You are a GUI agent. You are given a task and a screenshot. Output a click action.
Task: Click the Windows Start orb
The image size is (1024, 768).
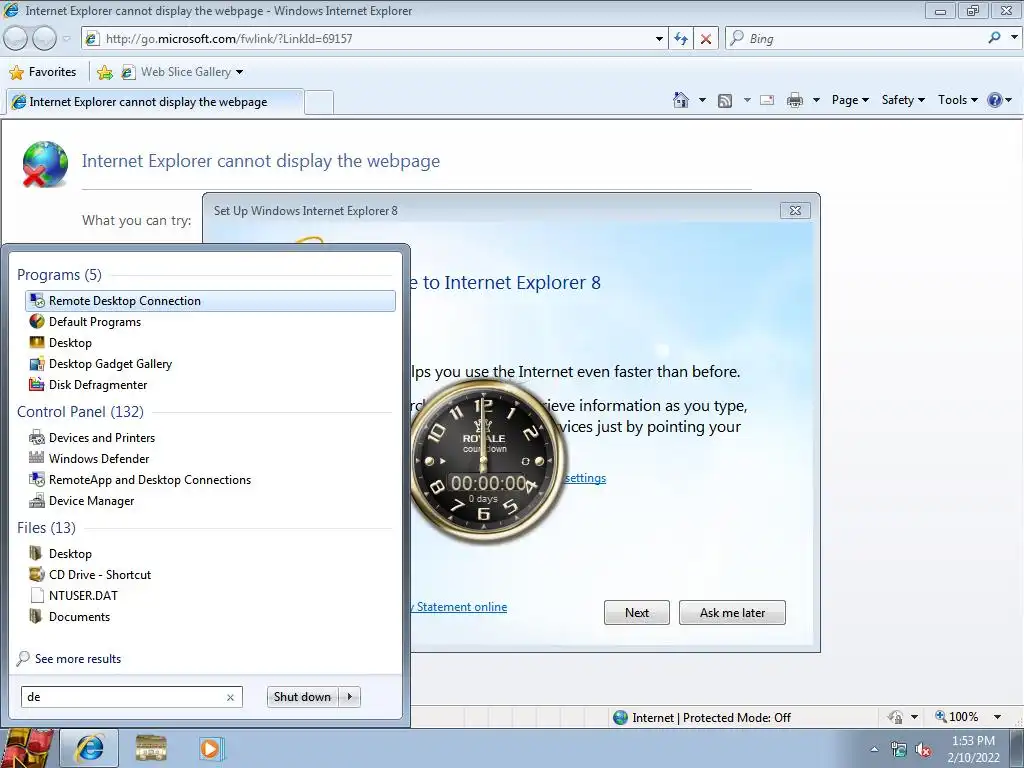click(26, 748)
